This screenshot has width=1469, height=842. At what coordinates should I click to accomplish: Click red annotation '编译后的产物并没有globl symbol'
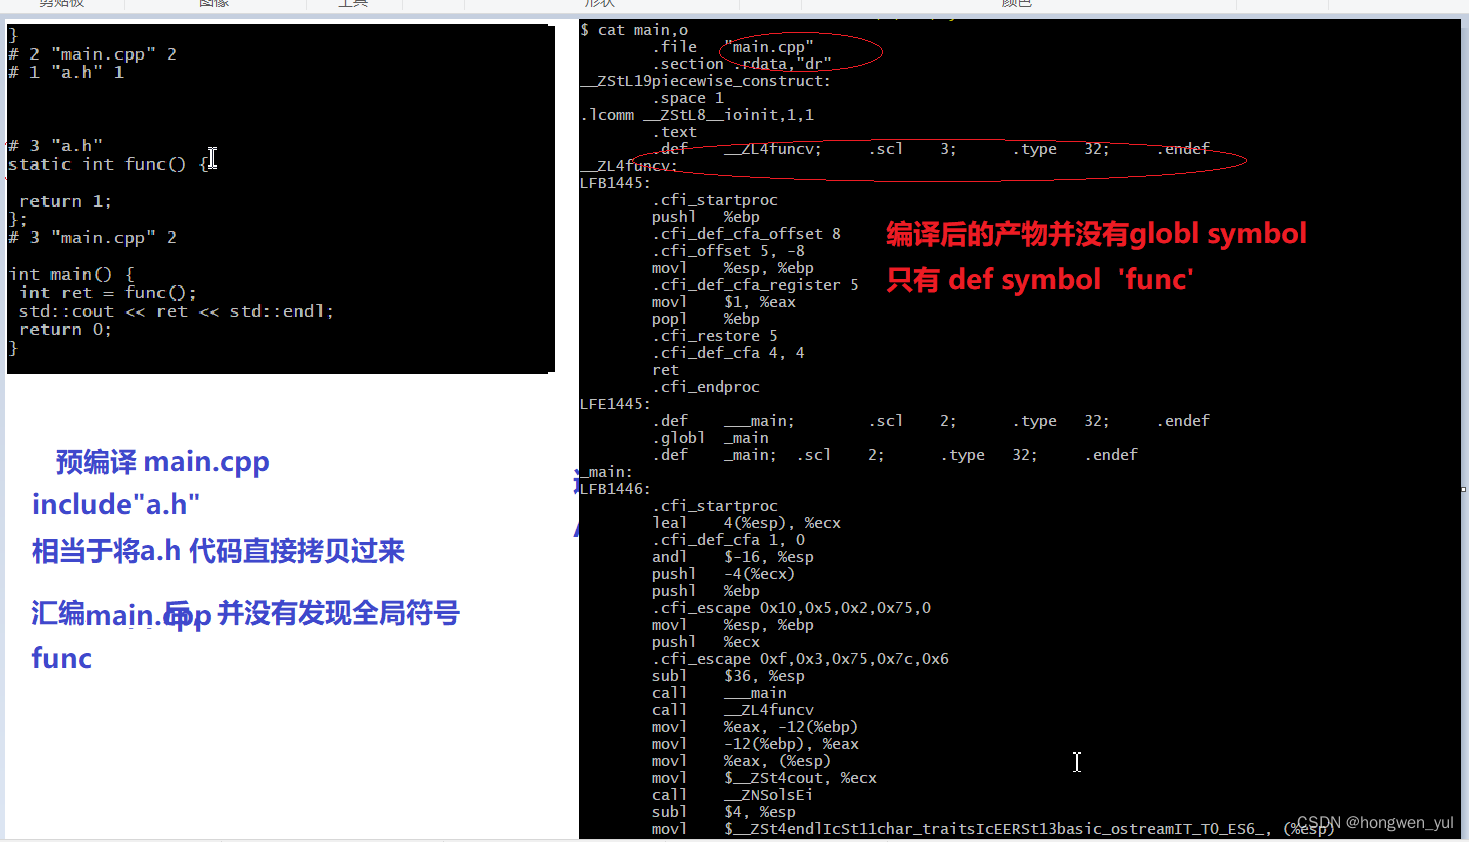pyautogui.click(x=1096, y=234)
